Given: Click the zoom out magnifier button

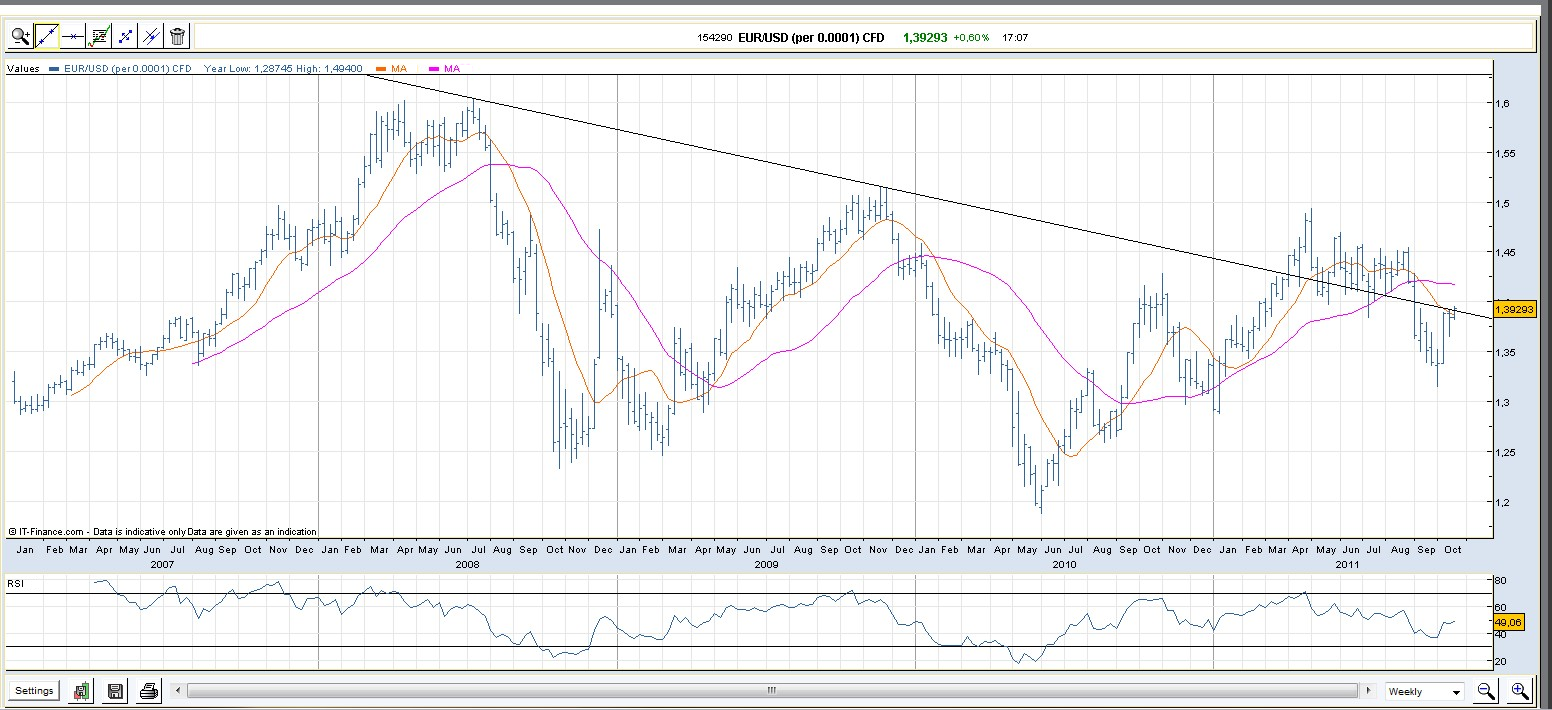Looking at the screenshot, I should [1486, 691].
